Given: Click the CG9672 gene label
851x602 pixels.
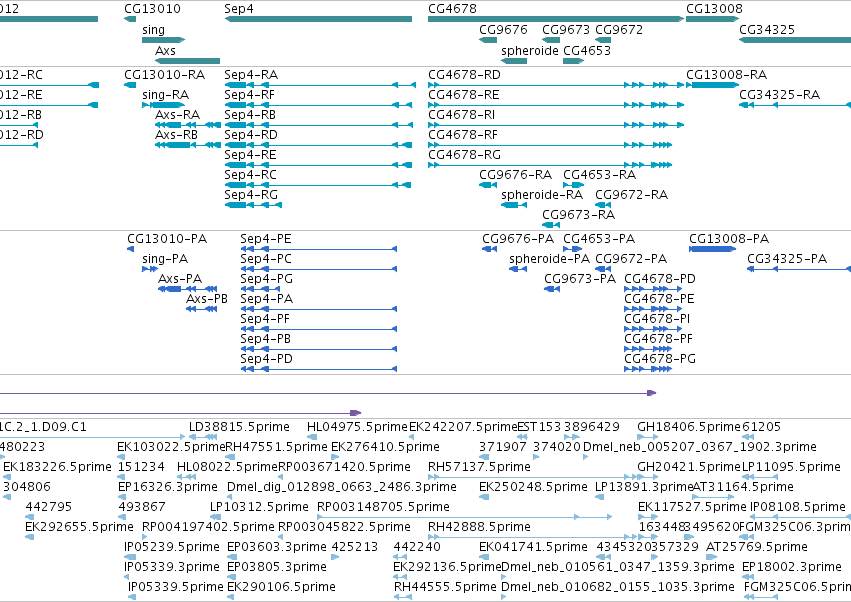Looking at the screenshot, I should [619, 30].
